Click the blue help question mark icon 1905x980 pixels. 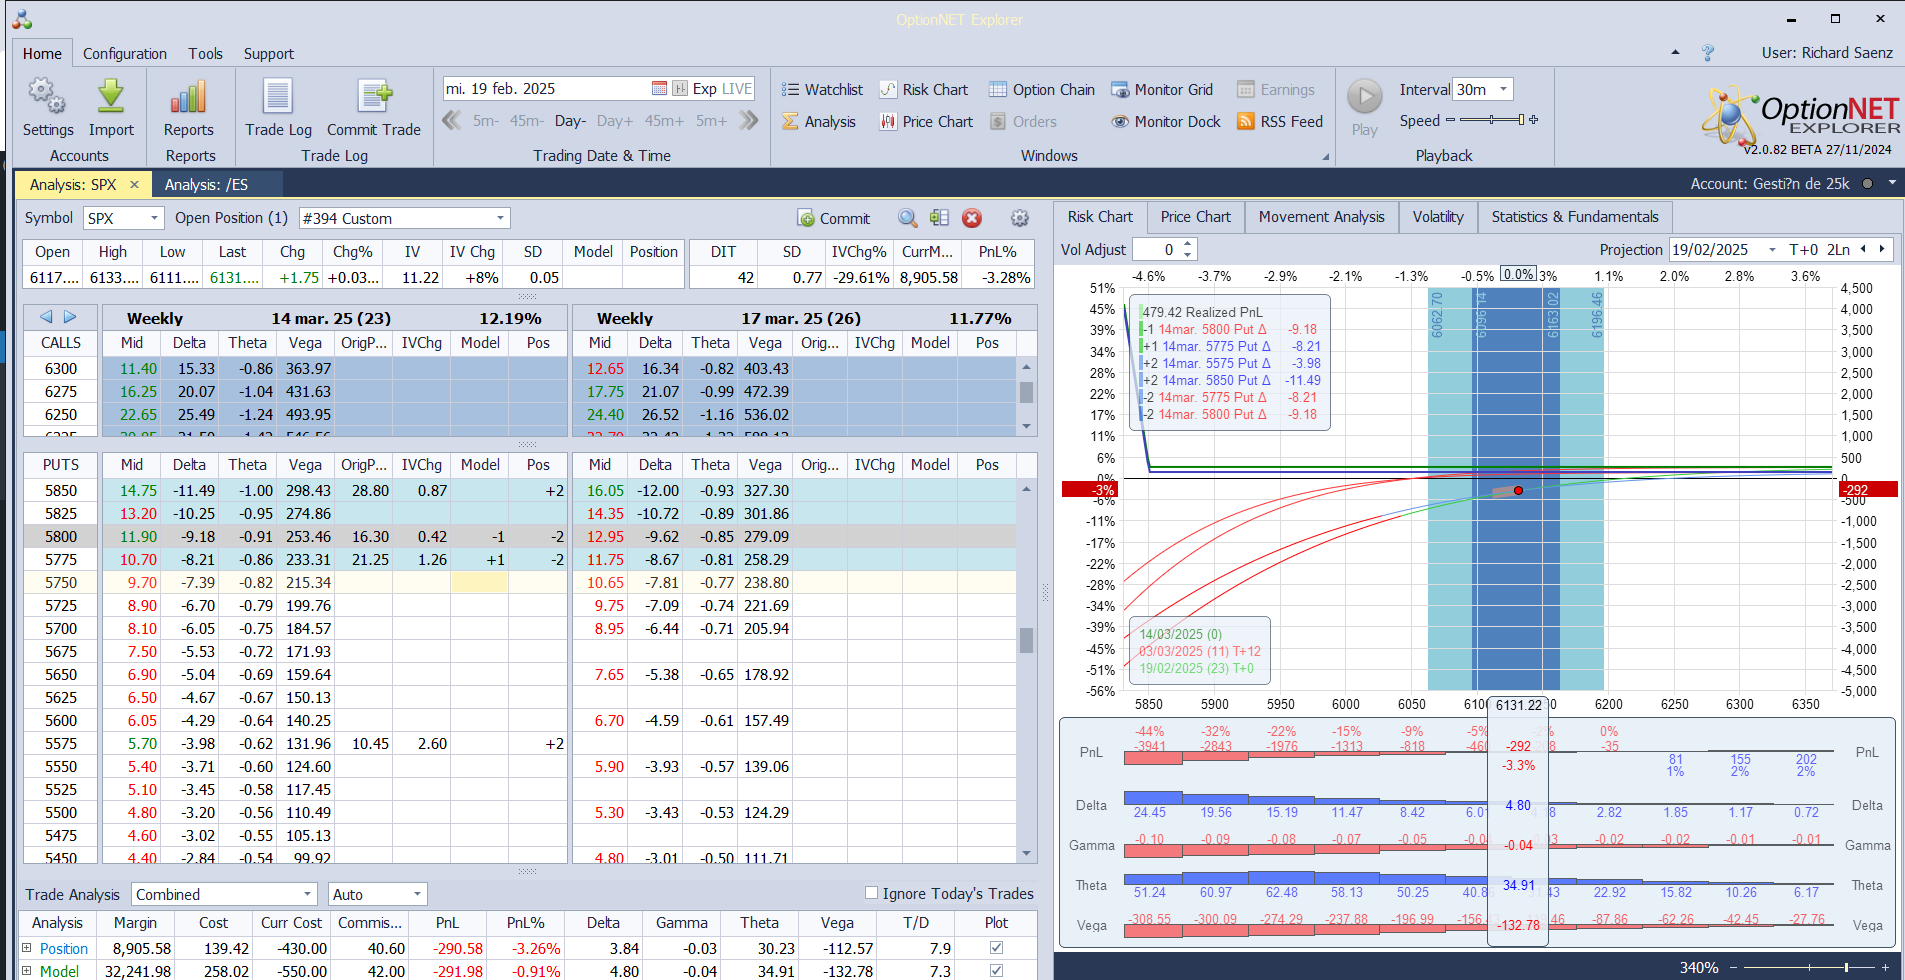click(x=1708, y=53)
